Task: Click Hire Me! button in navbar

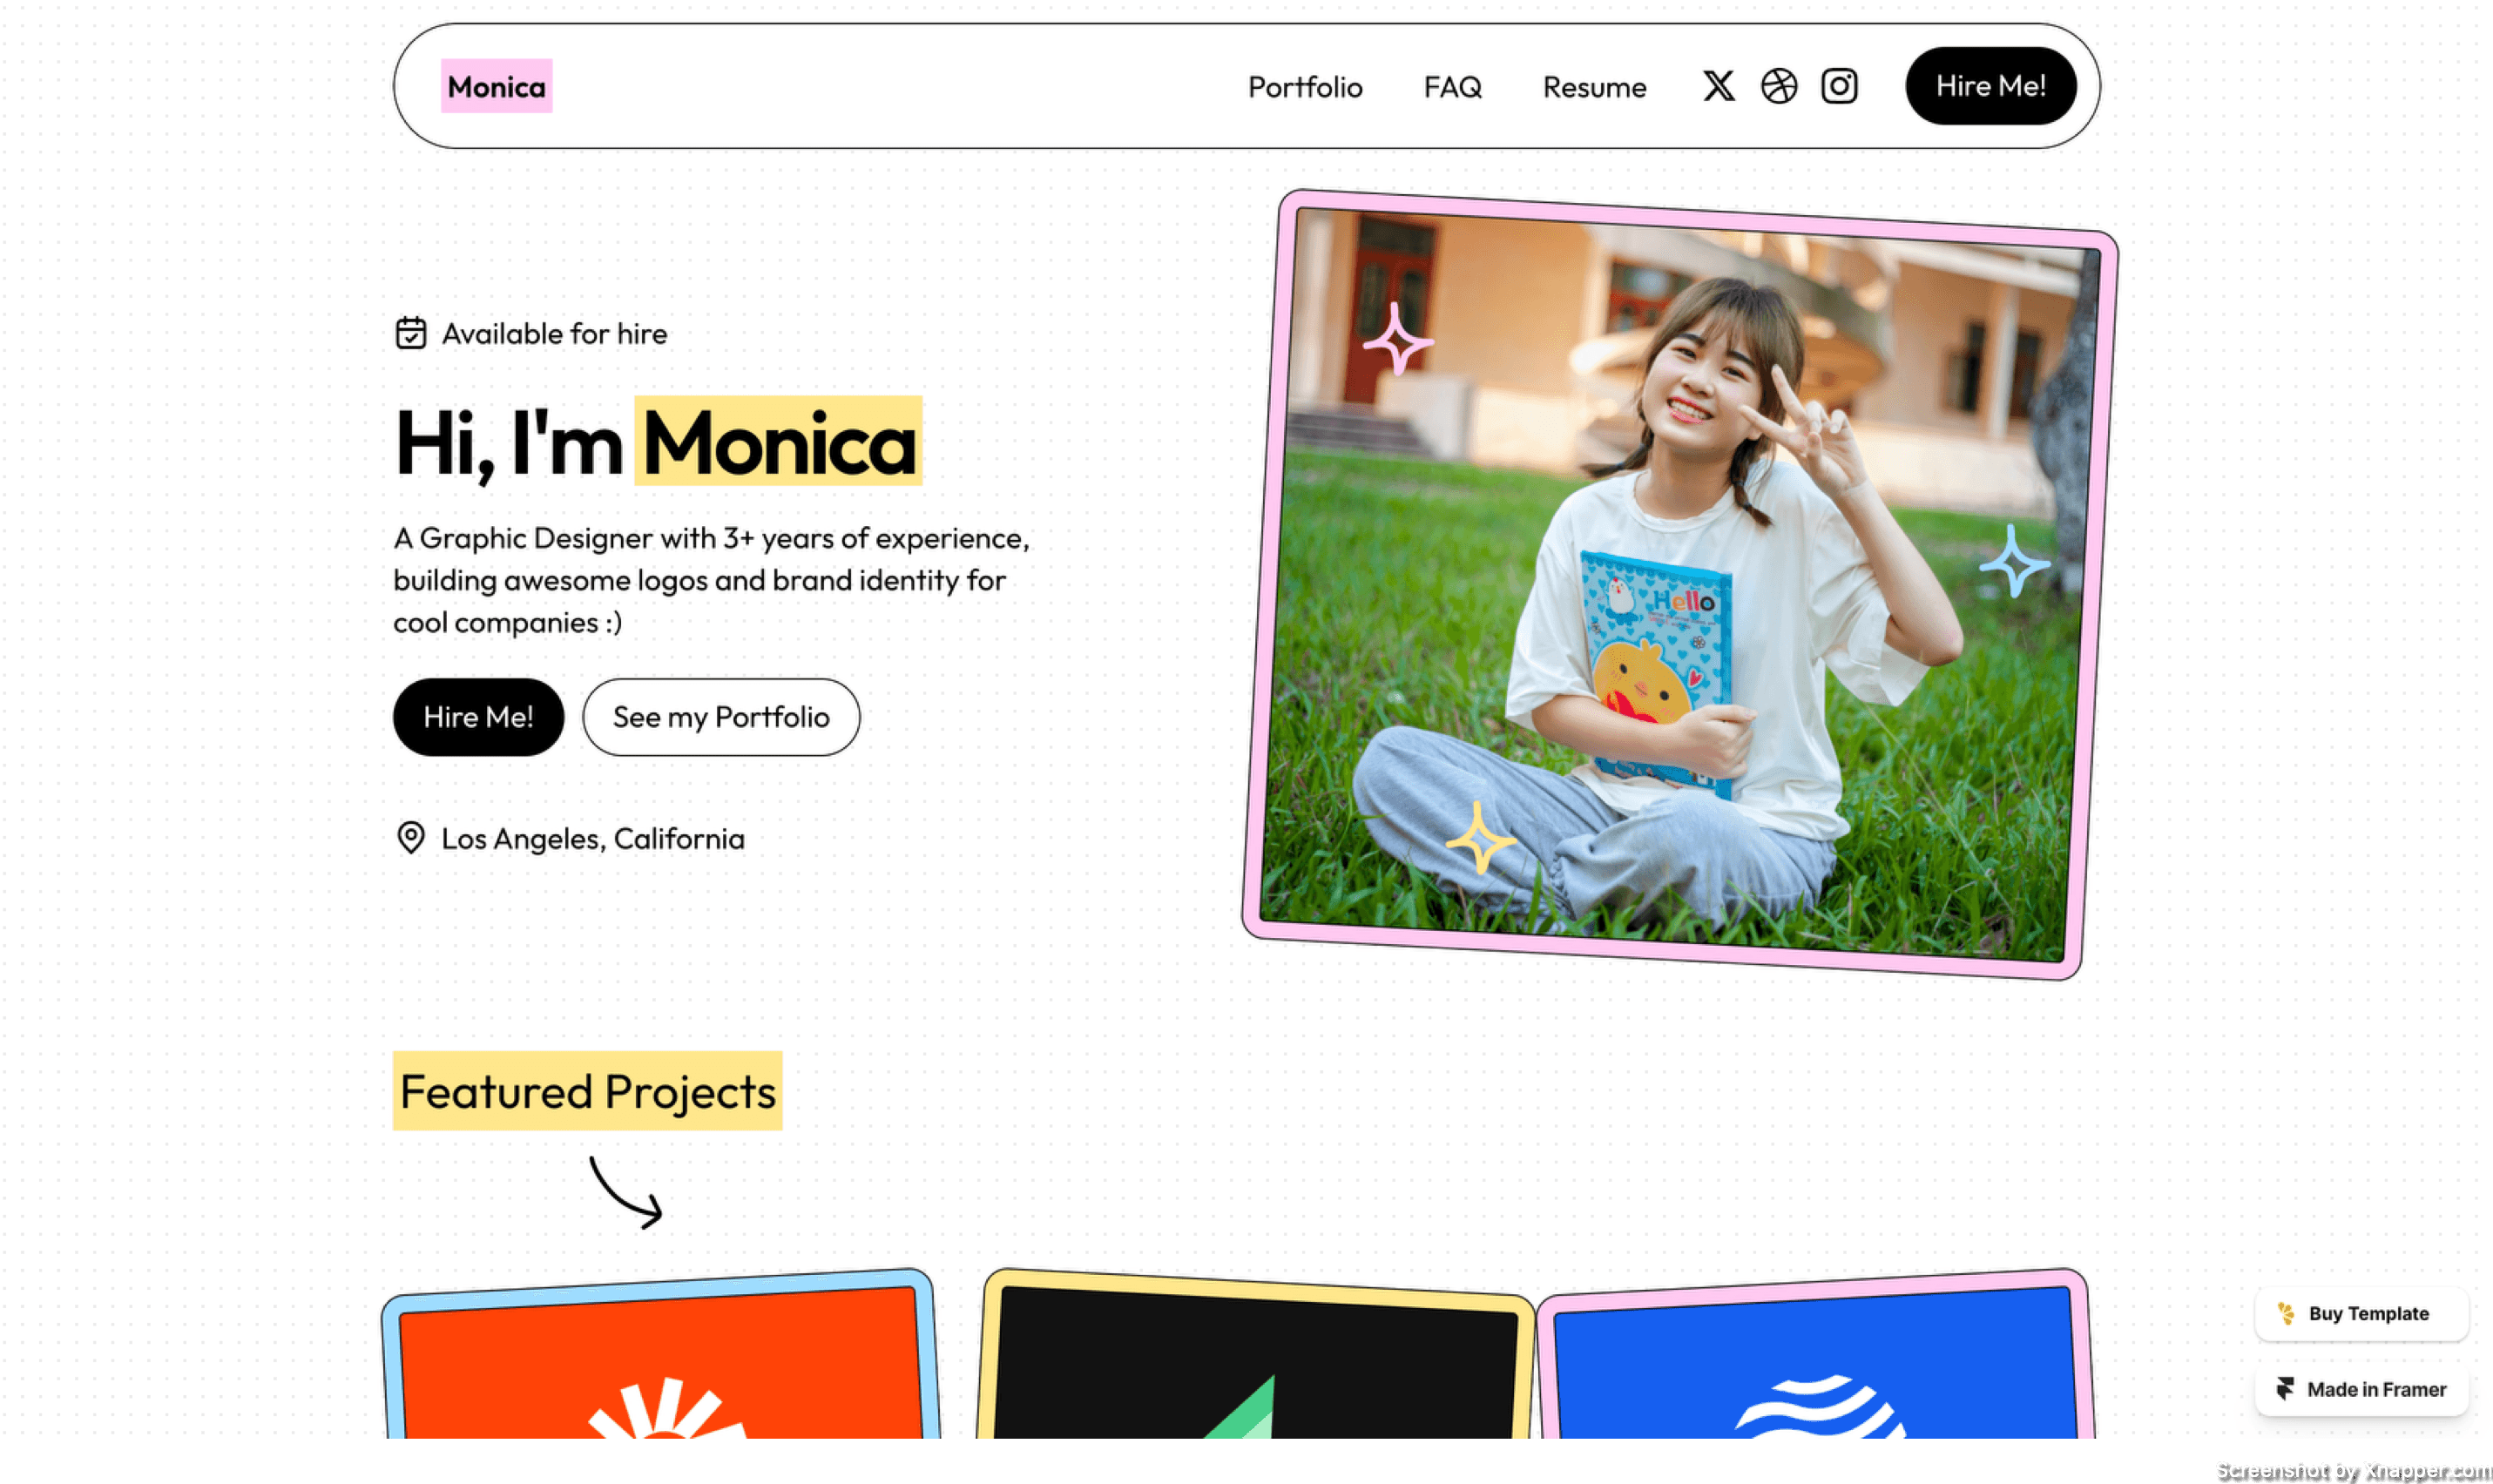Action: pyautogui.click(x=1990, y=86)
